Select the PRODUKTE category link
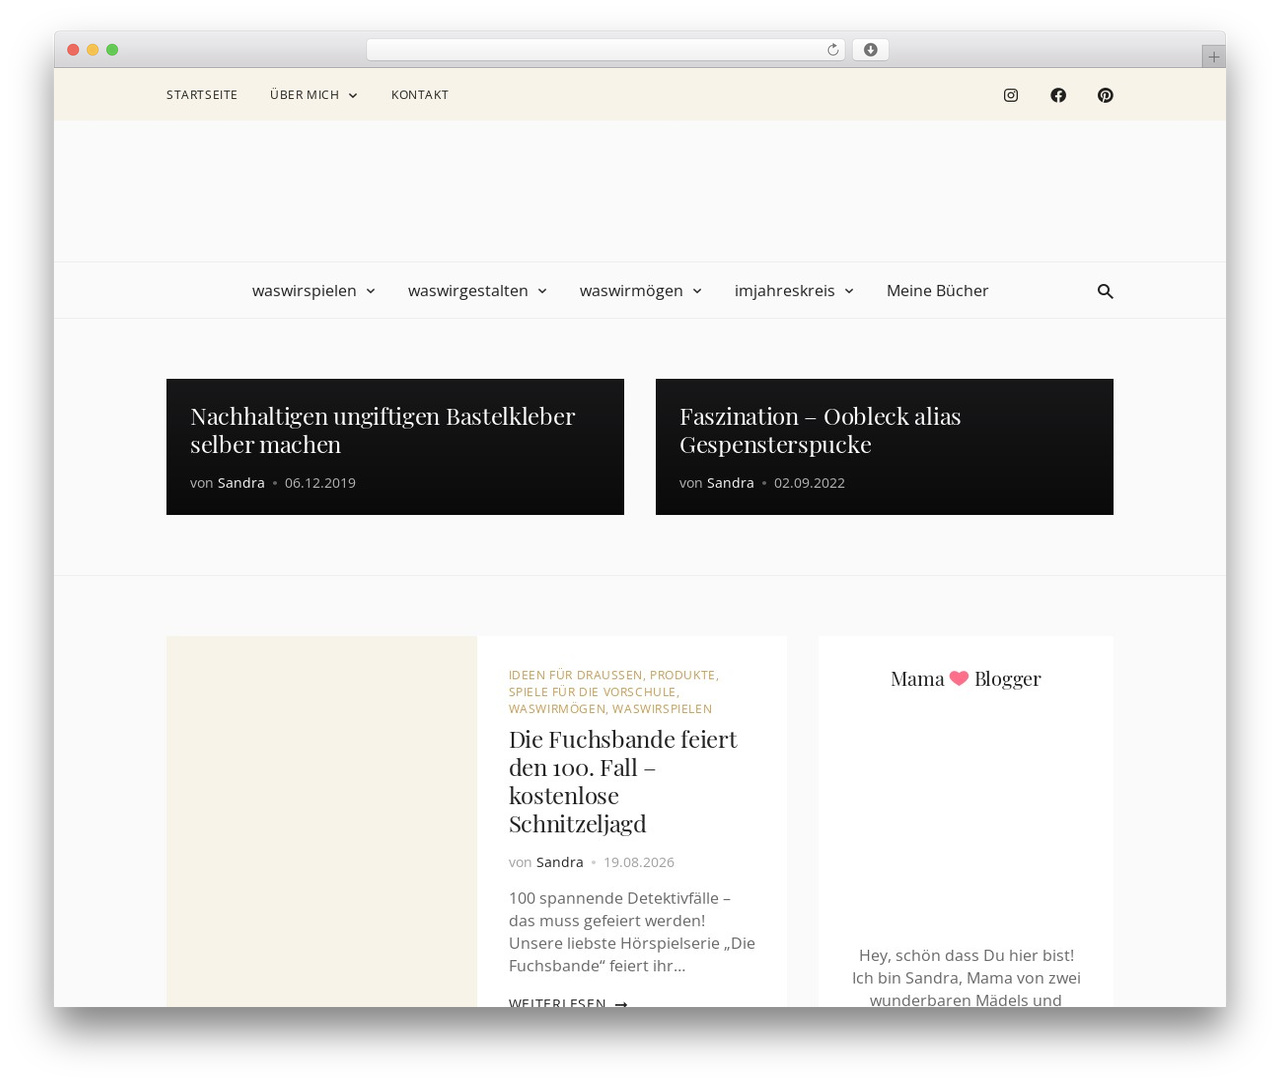 [682, 675]
